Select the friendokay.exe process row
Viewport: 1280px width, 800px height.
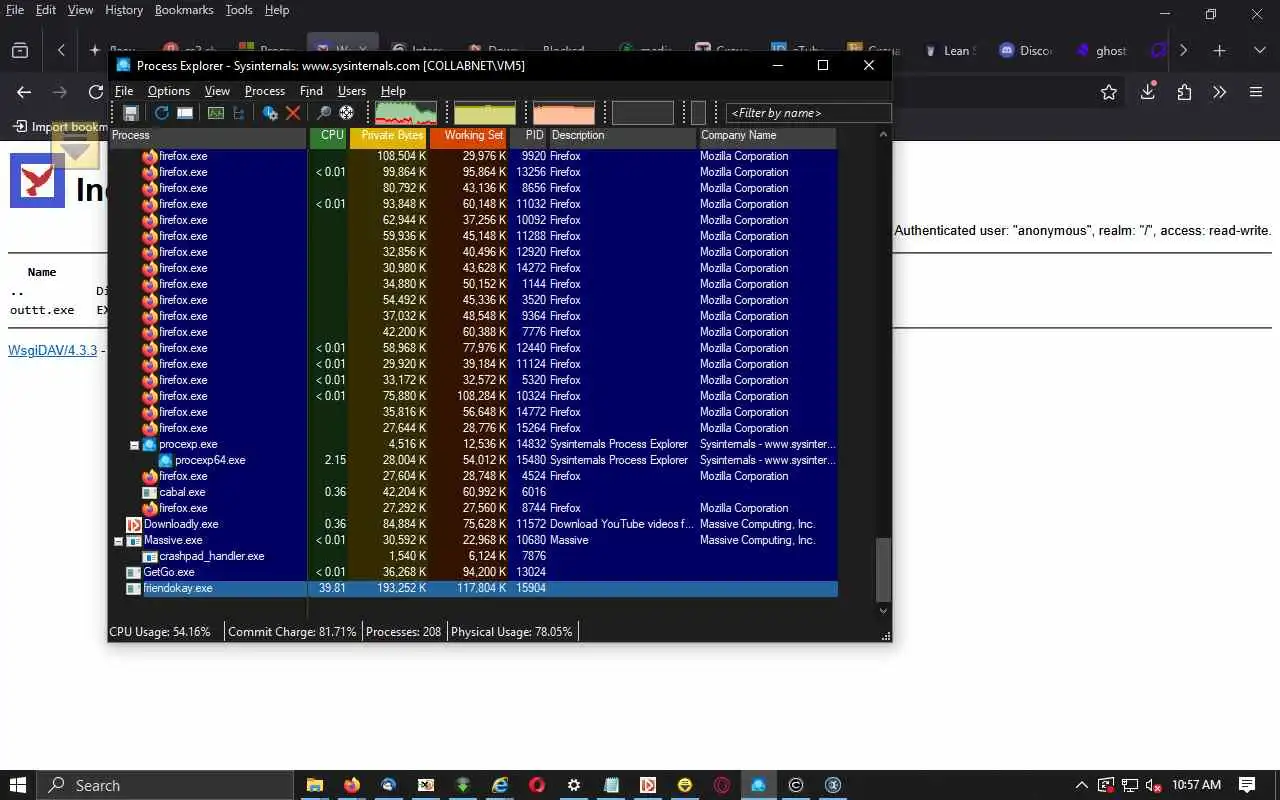tap(473, 588)
